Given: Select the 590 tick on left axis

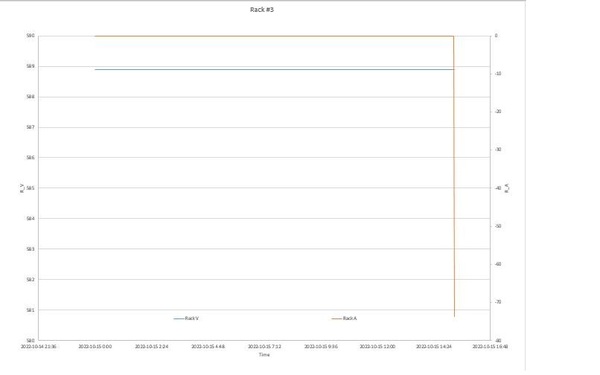Looking at the screenshot, I should click(x=30, y=36).
